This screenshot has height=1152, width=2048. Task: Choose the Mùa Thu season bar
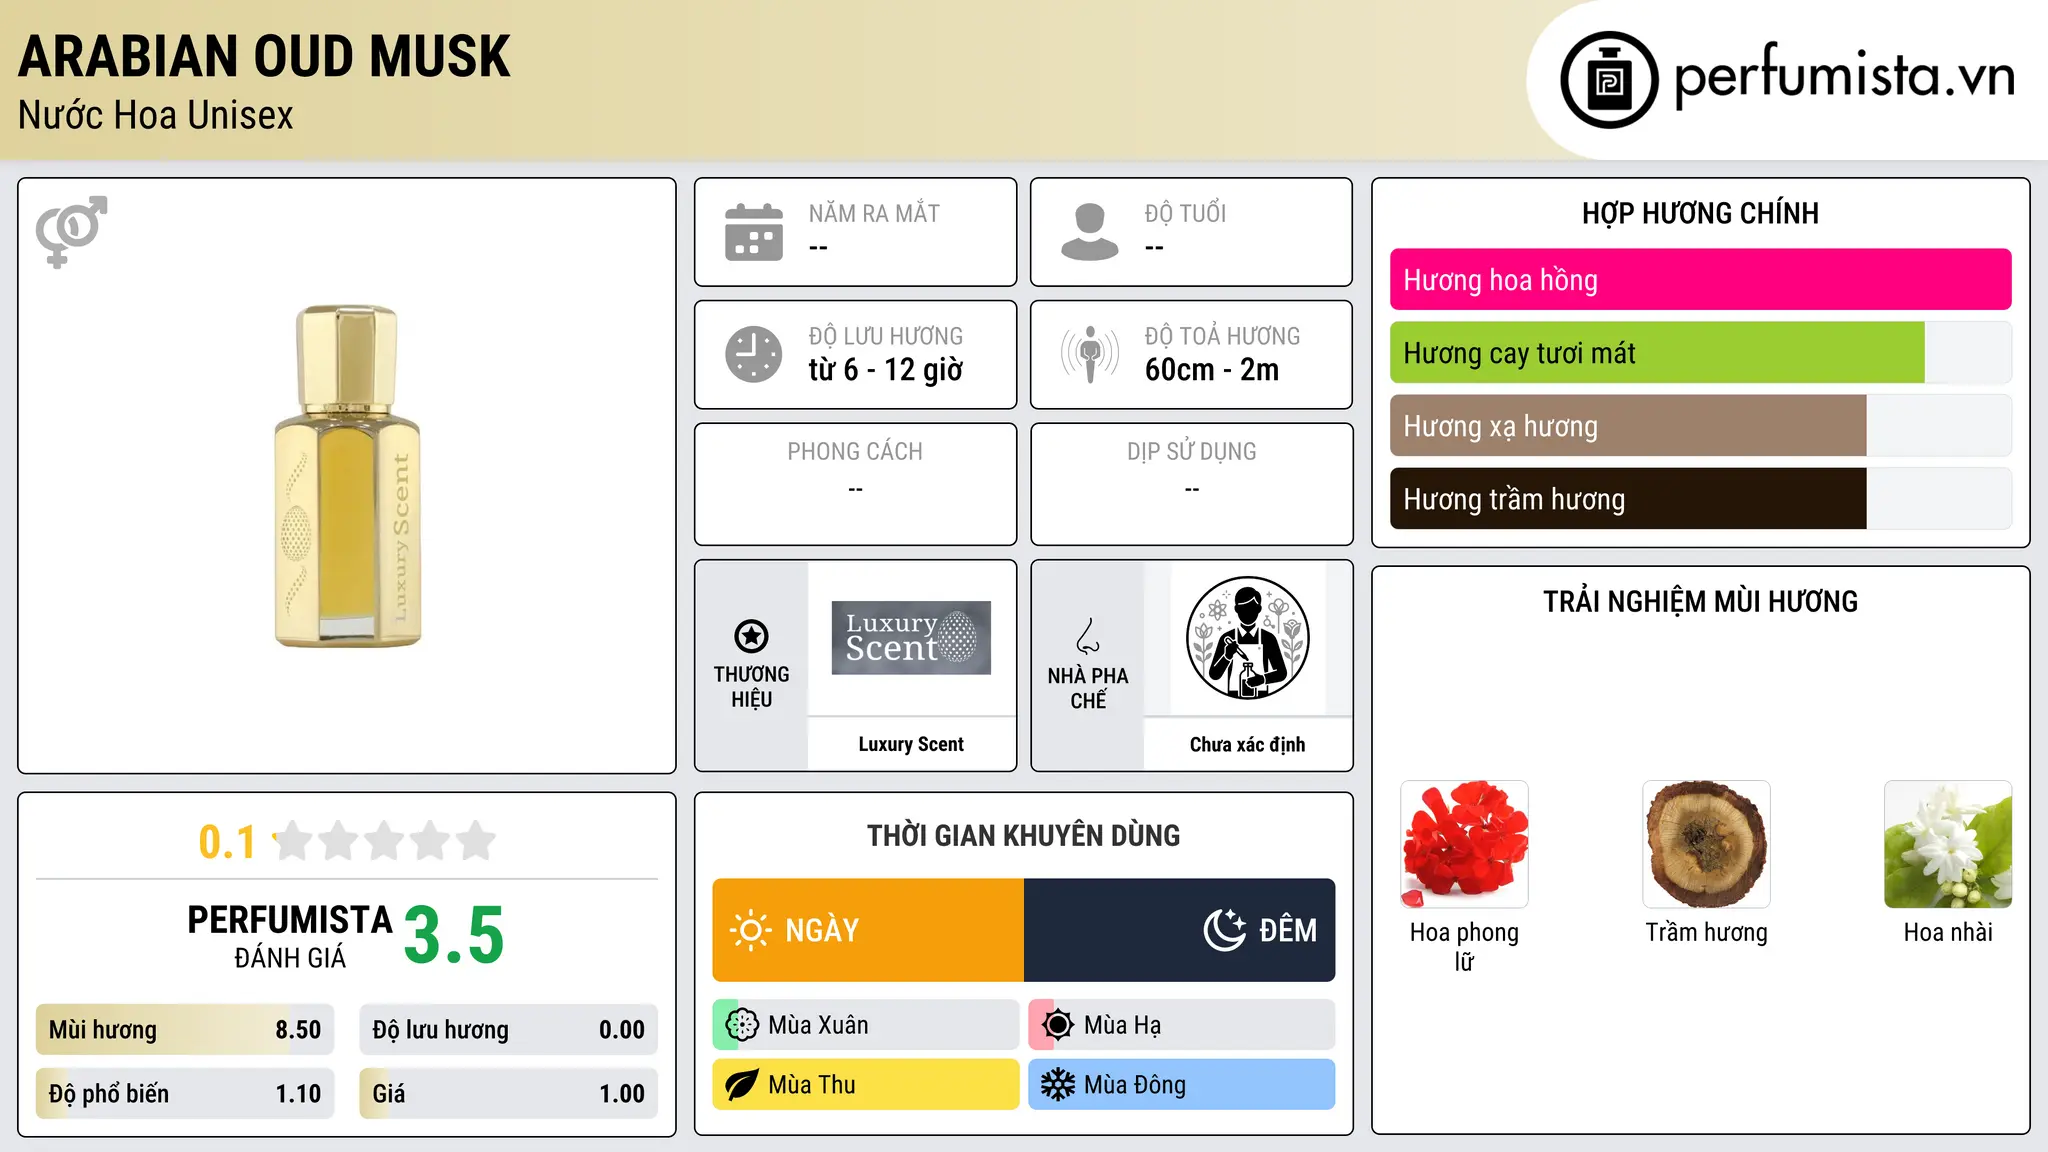coord(866,1085)
